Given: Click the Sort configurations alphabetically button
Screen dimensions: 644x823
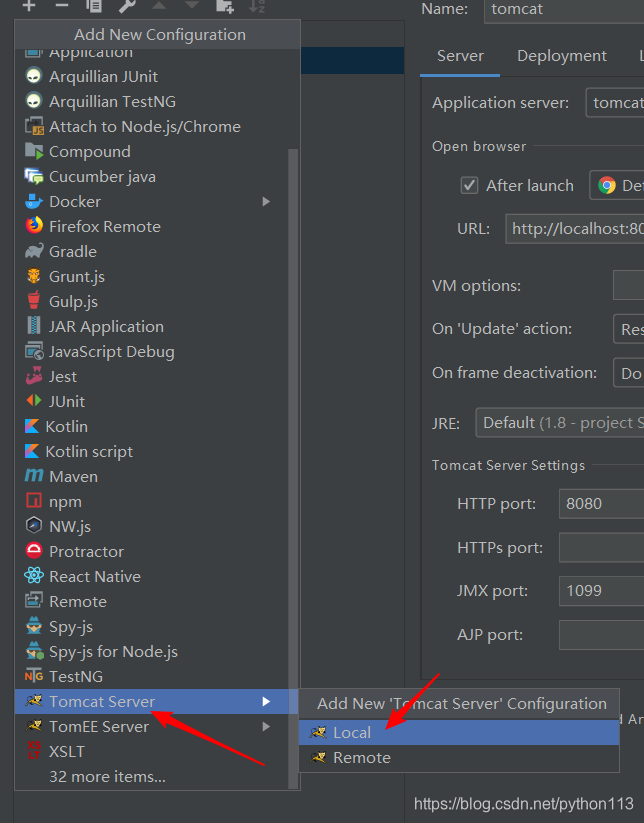Looking at the screenshot, I should coord(257,6).
